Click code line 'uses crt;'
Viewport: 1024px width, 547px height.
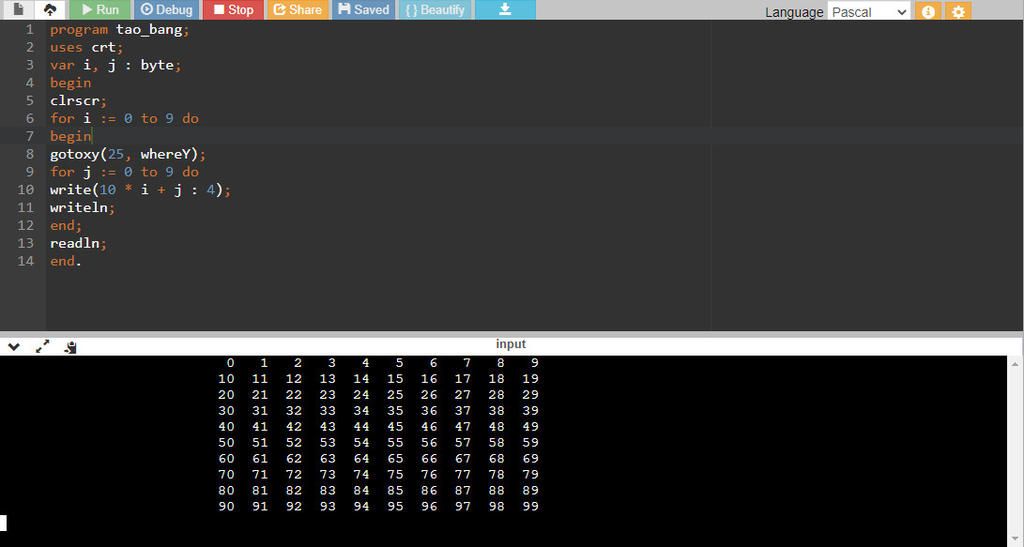pyautogui.click(x=86, y=47)
